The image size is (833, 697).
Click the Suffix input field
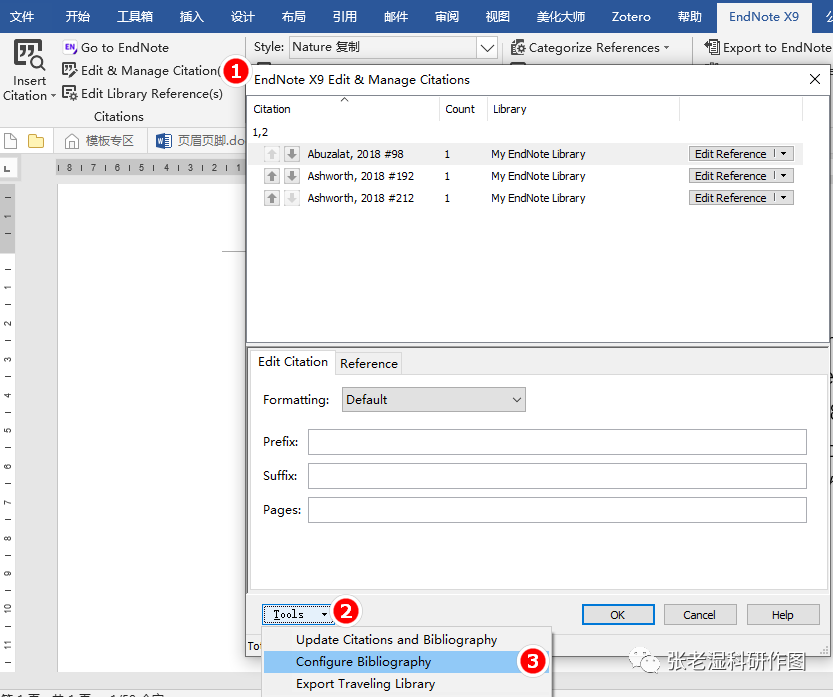(x=557, y=476)
